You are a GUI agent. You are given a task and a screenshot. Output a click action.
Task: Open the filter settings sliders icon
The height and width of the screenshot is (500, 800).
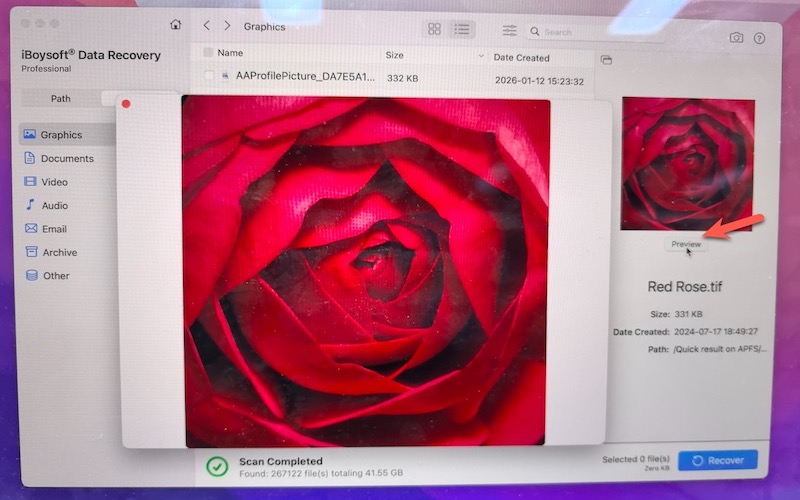[x=510, y=31]
